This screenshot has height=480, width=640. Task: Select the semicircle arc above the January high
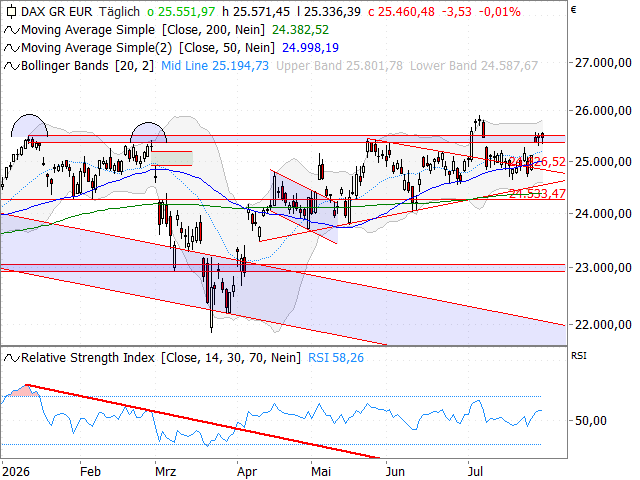[29, 125]
